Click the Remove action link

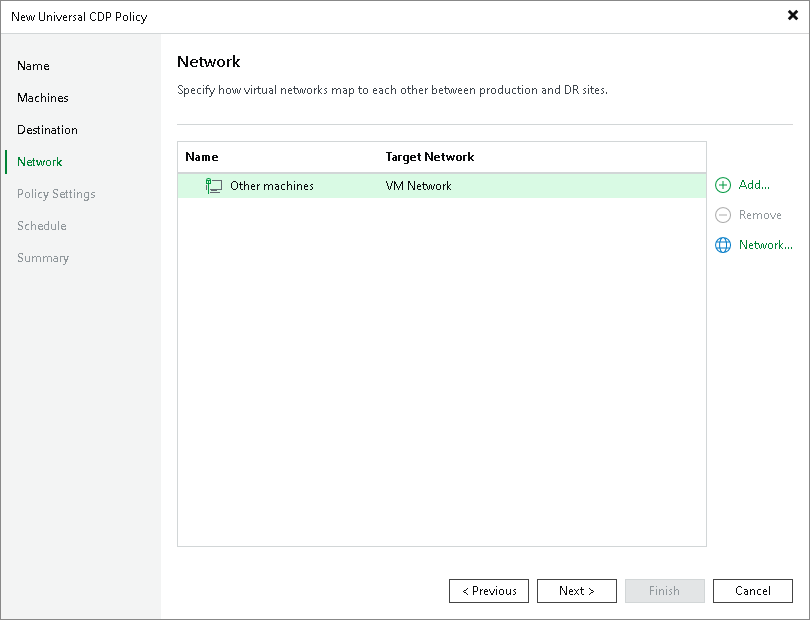pos(758,215)
